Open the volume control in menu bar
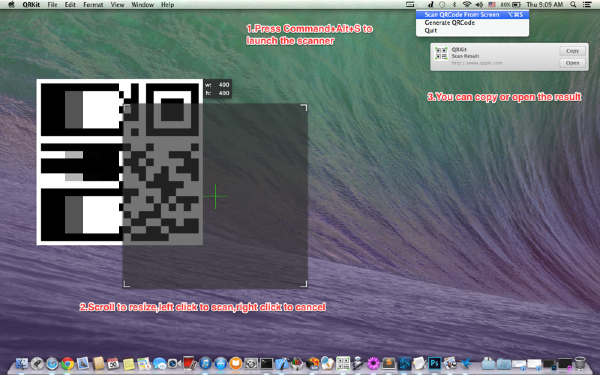This screenshot has width=600, height=375. click(479, 5)
